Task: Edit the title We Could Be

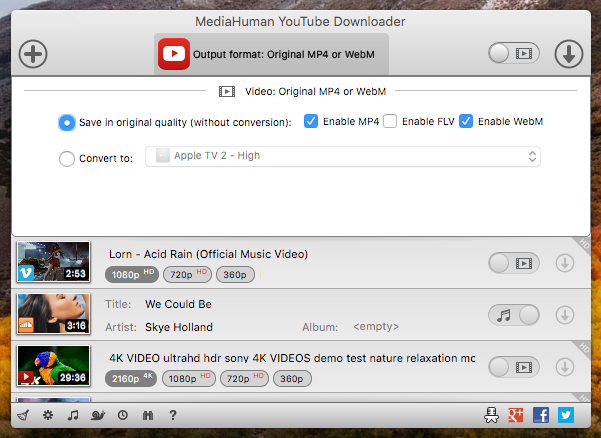Action: point(178,304)
